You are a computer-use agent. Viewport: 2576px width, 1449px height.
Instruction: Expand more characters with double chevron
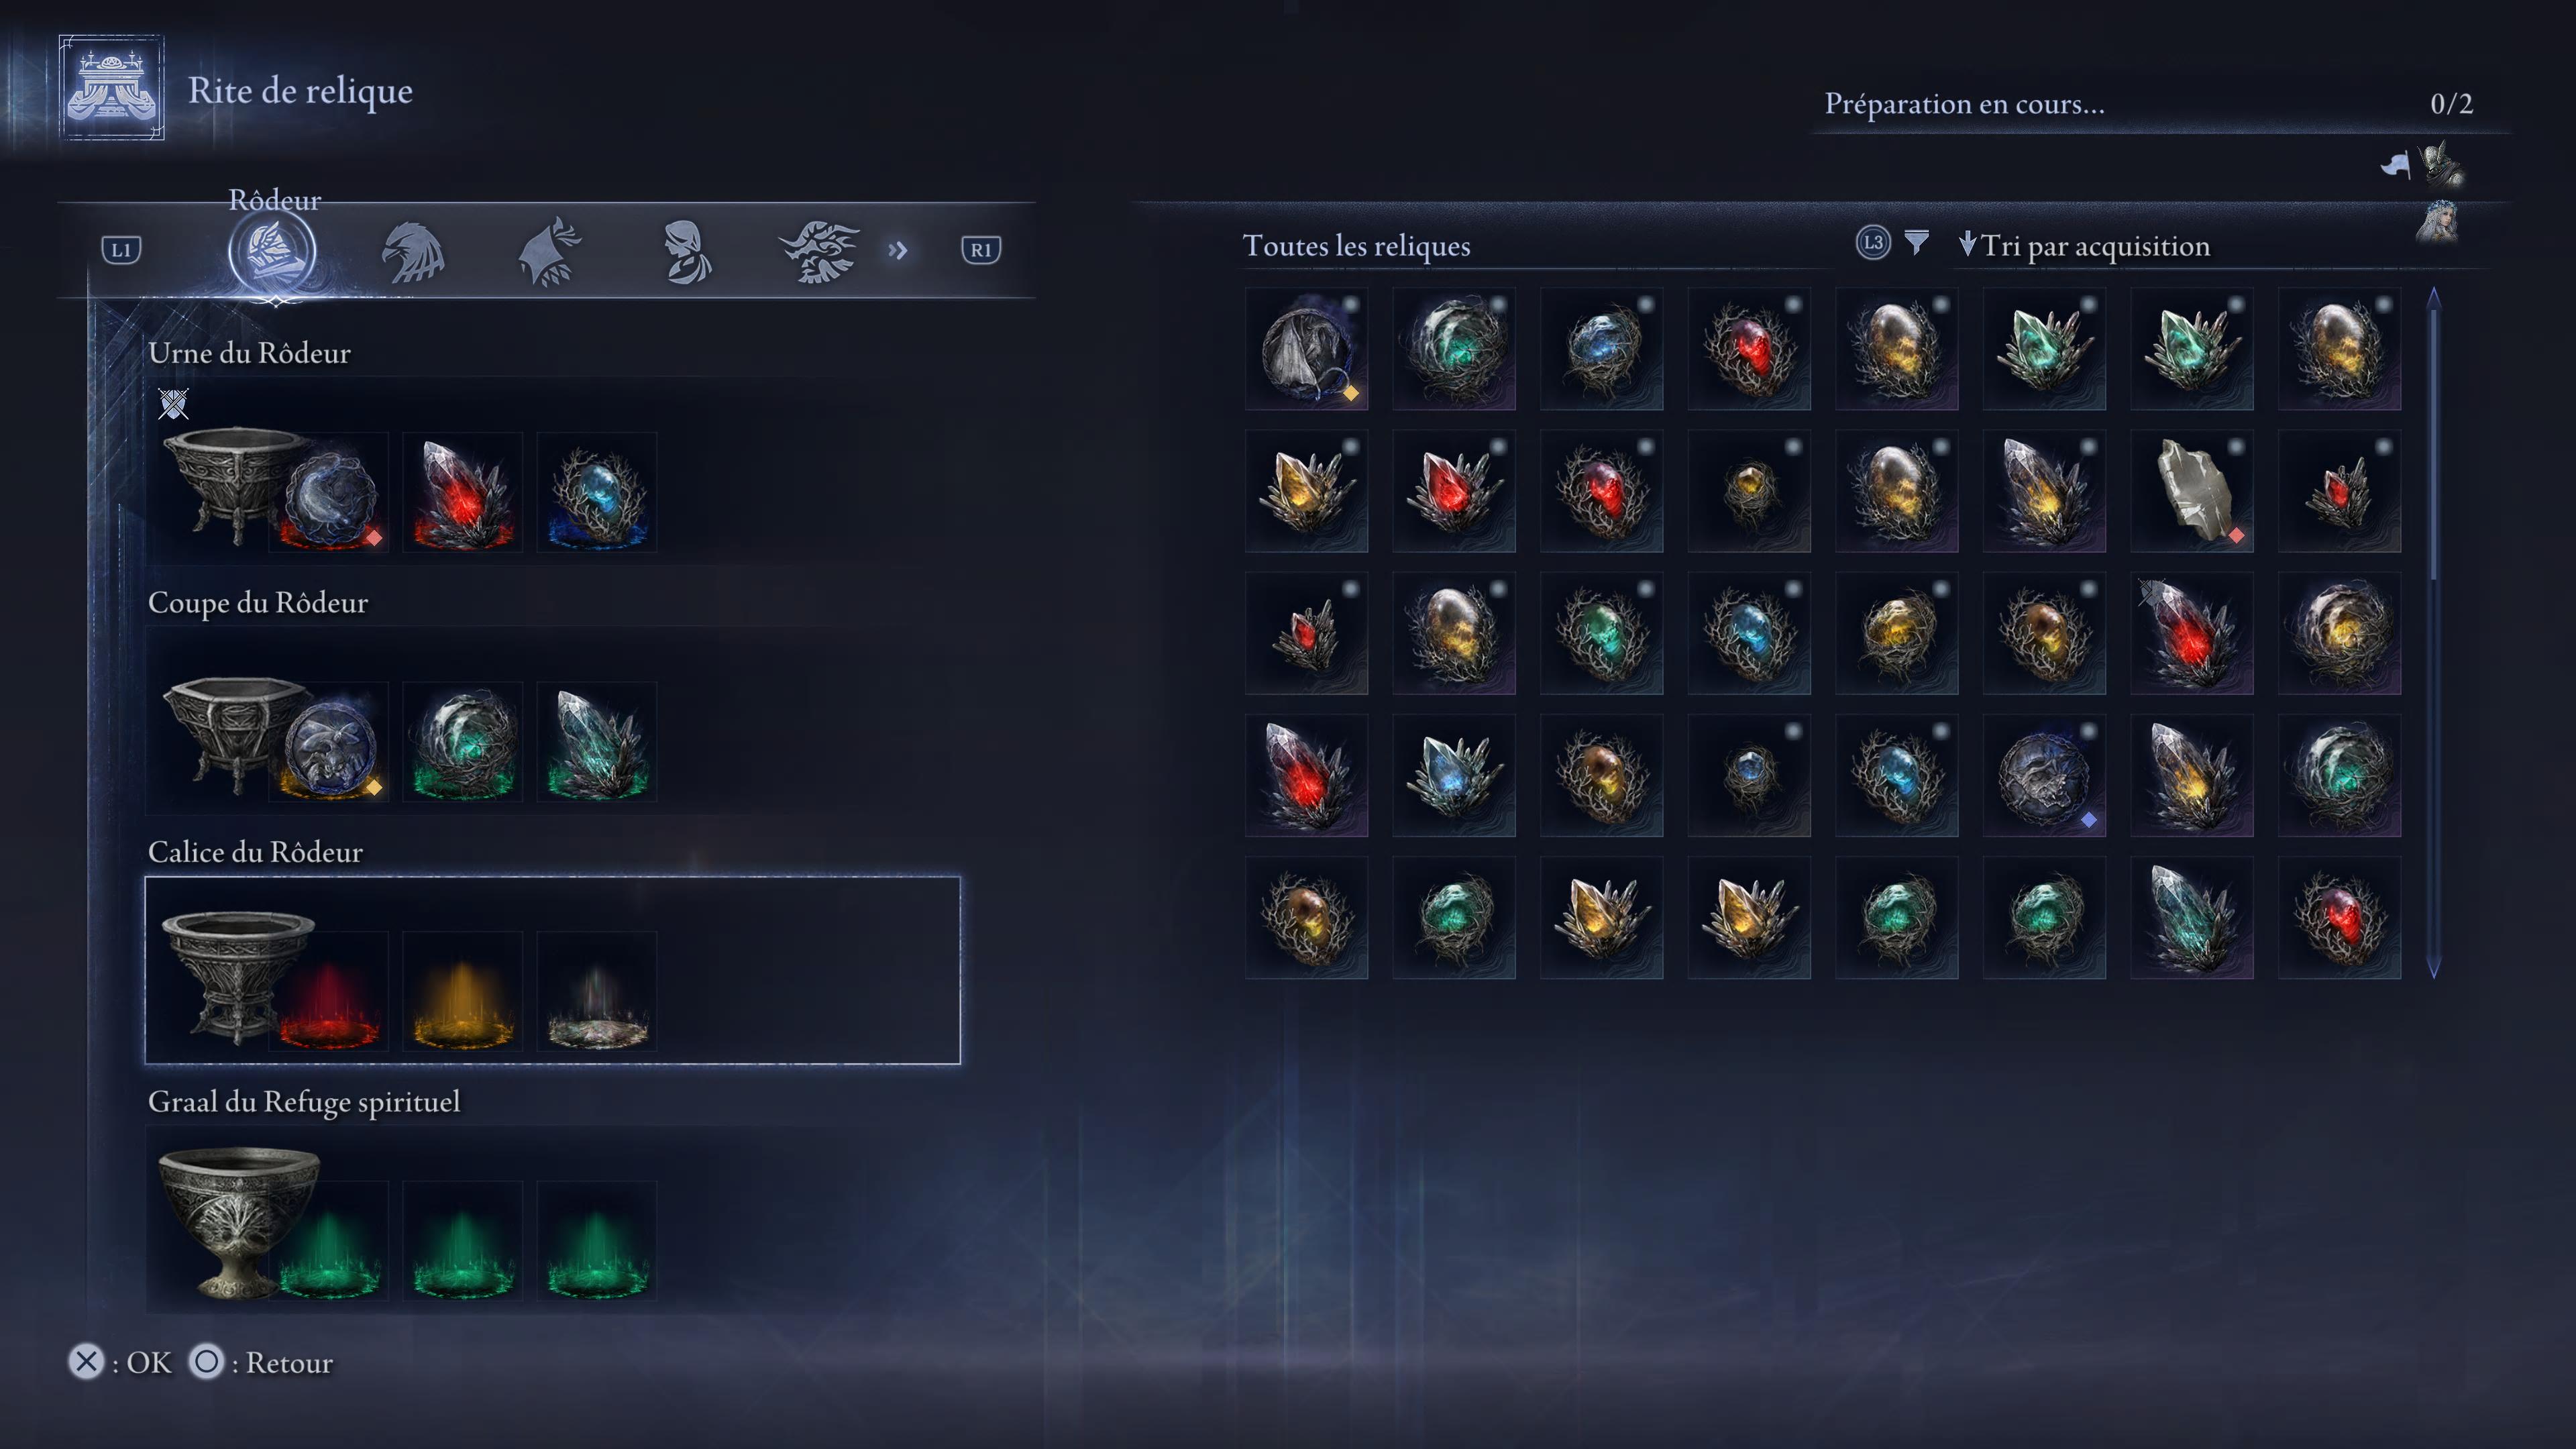point(897,250)
